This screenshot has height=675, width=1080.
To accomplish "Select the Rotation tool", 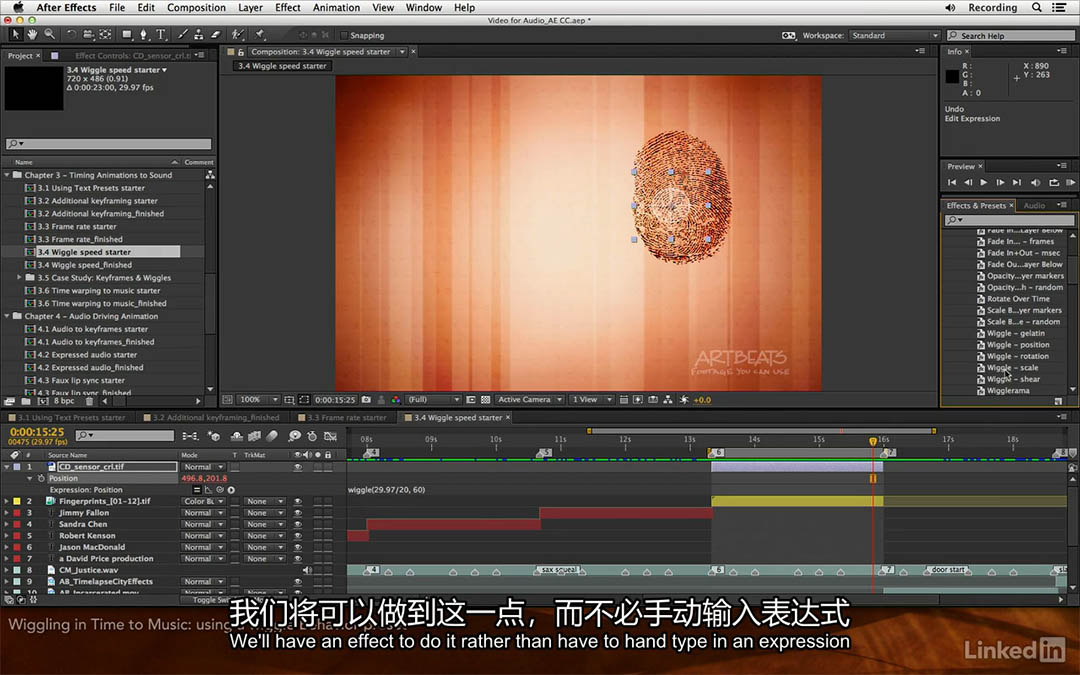I will 71,34.
